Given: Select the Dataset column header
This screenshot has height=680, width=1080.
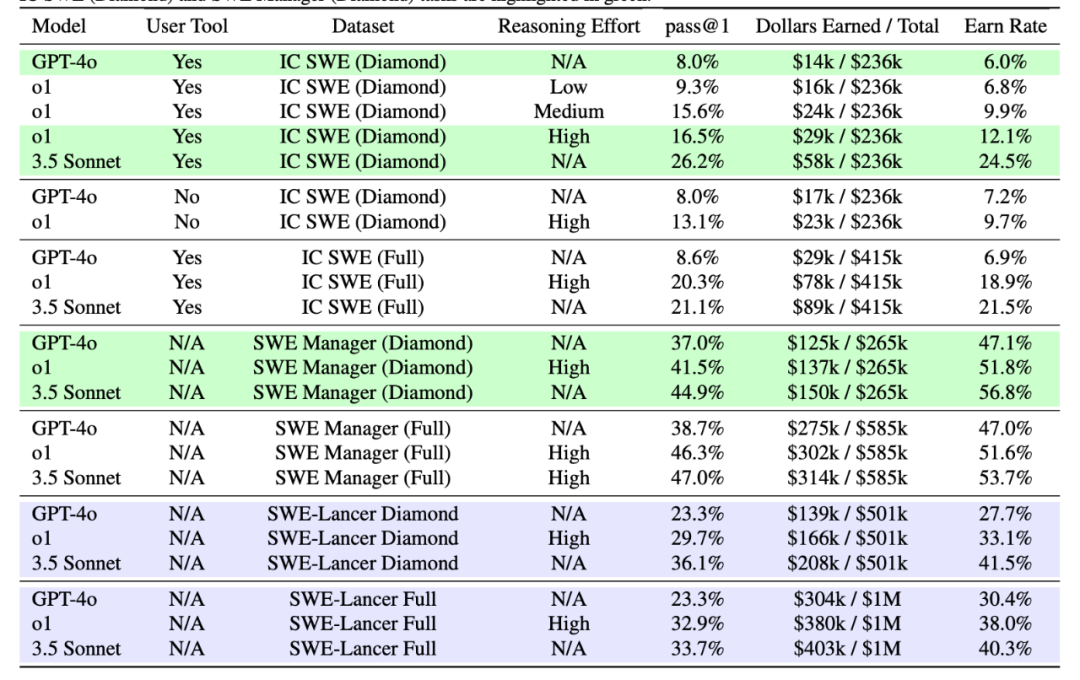Looking at the screenshot, I should pyautogui.click(x=363, y=27).
